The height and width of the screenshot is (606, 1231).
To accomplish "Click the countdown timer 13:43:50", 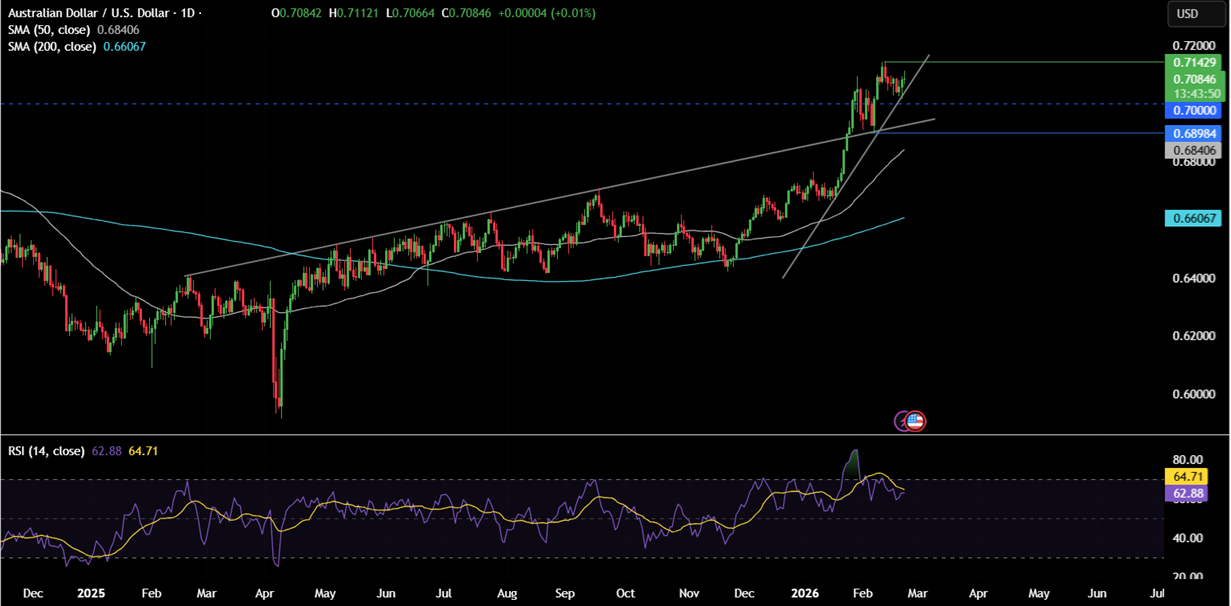I will tap(1194, 92).
